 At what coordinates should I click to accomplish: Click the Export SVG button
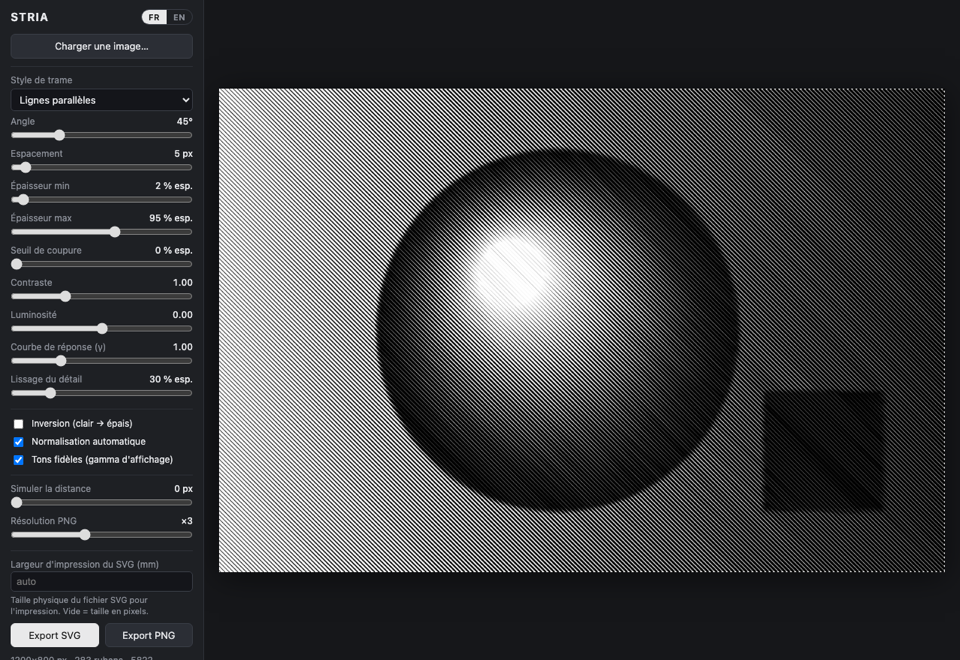point(54,636)
